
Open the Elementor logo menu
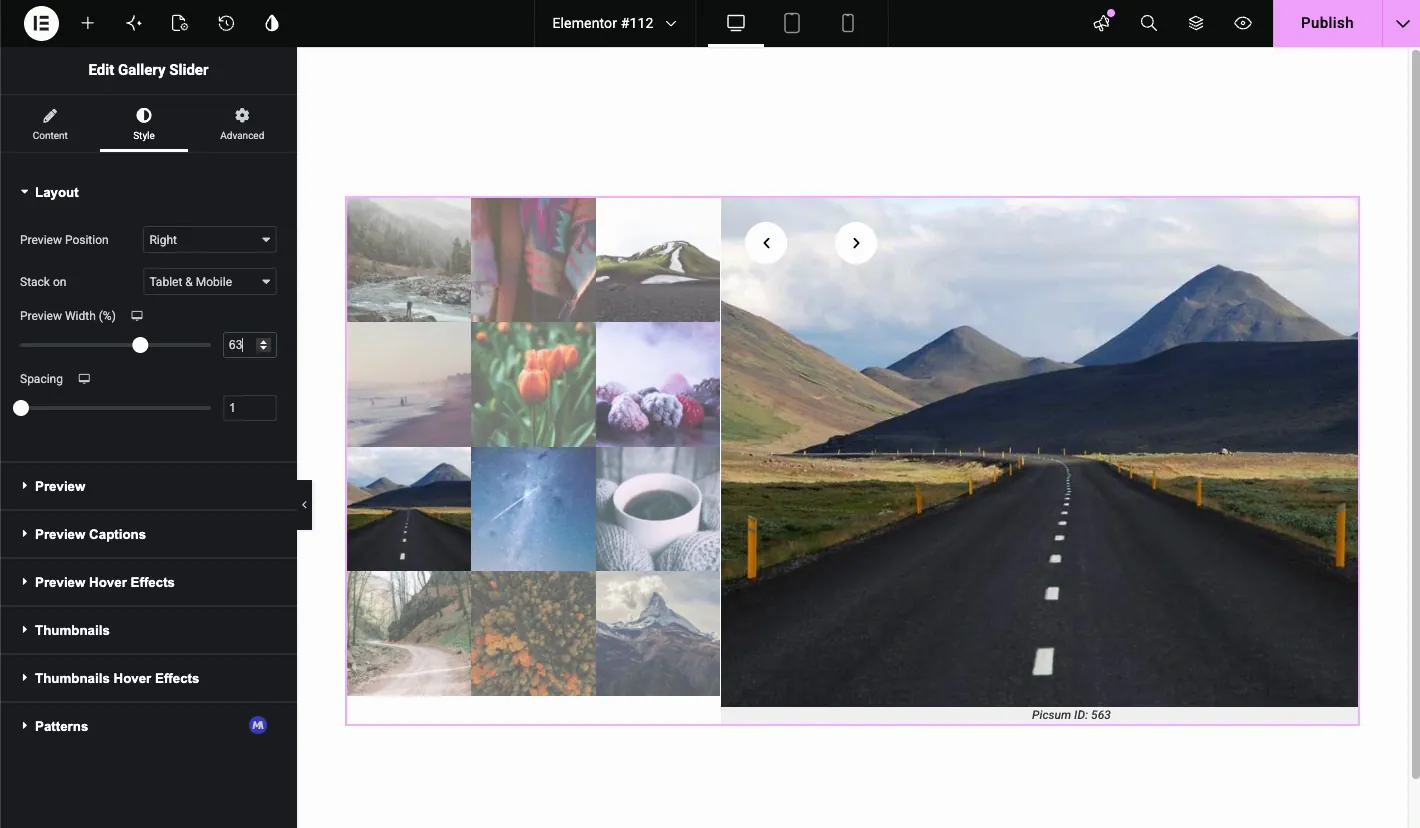[x=41, y=23]
